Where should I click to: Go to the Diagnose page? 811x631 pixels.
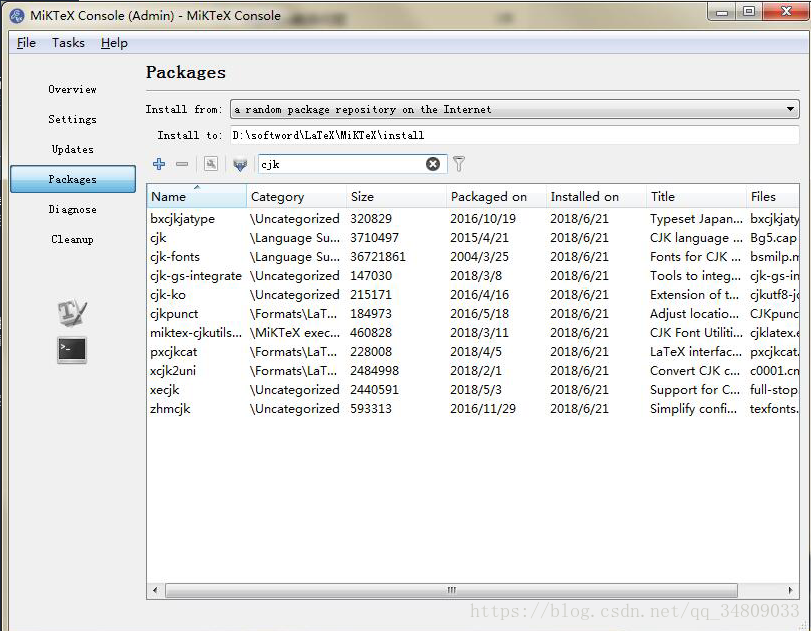(x=72, y=209)
